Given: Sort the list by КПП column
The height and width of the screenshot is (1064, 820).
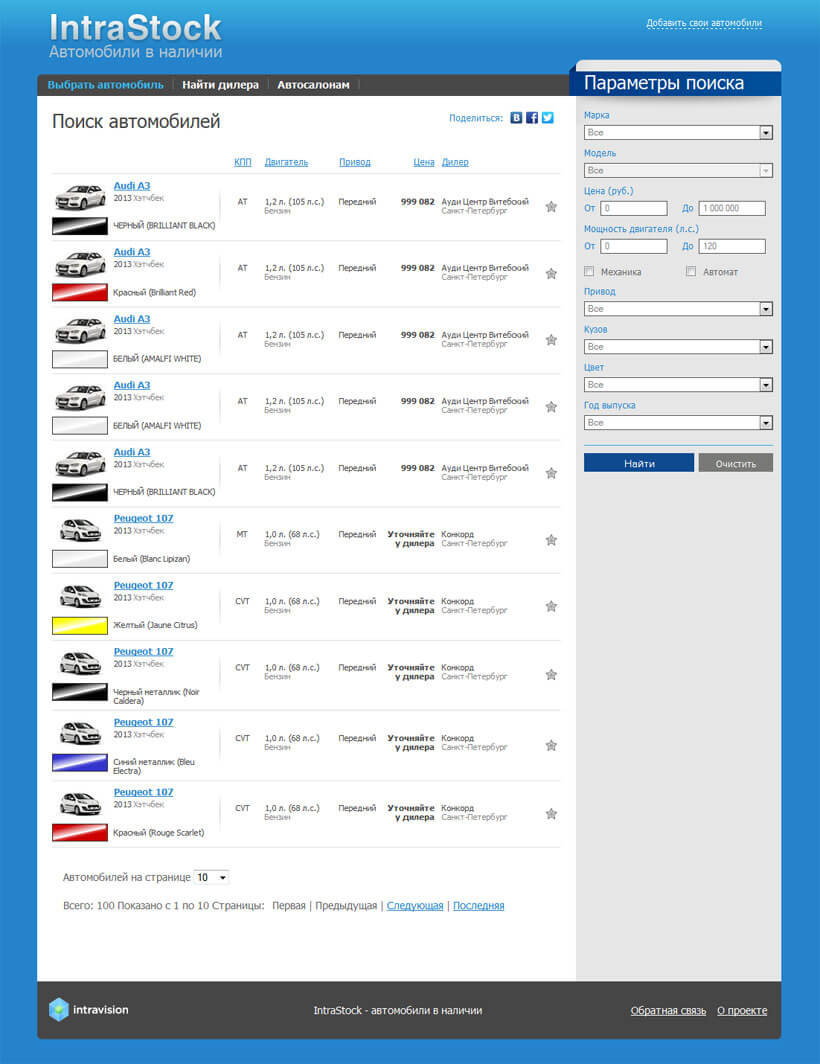Looking at the screenshot, I should (x=242, y=162).
